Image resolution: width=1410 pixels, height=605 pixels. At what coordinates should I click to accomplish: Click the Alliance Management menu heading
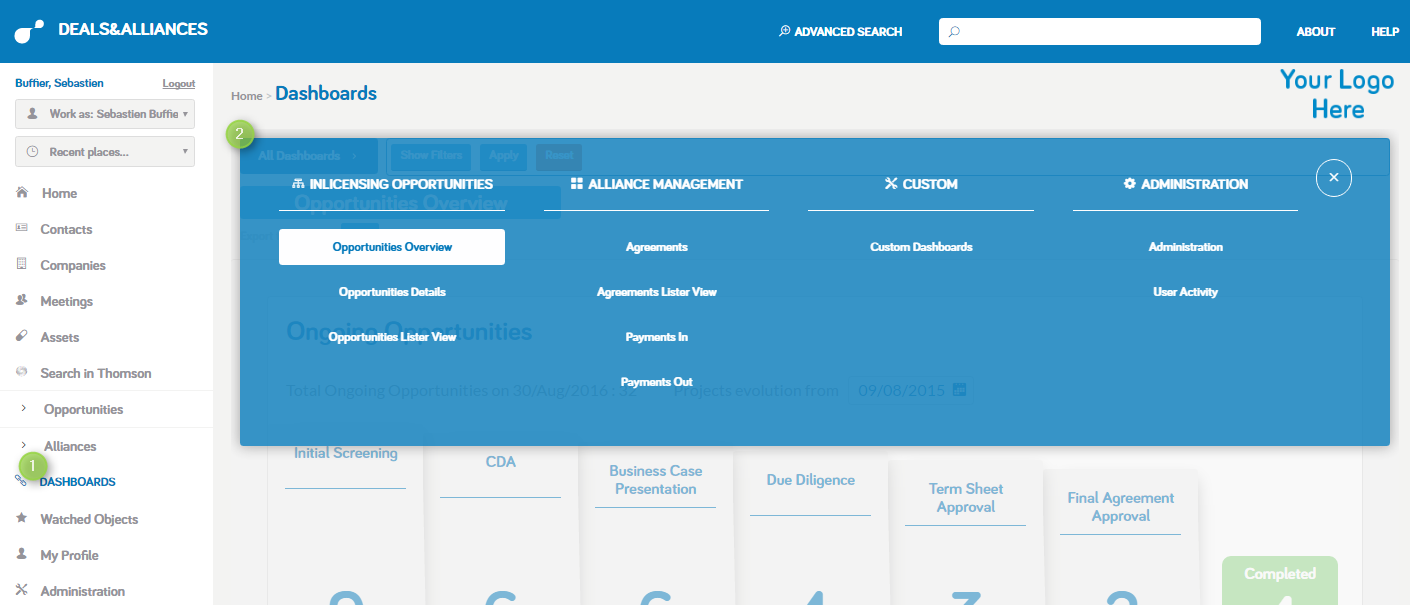665,184
